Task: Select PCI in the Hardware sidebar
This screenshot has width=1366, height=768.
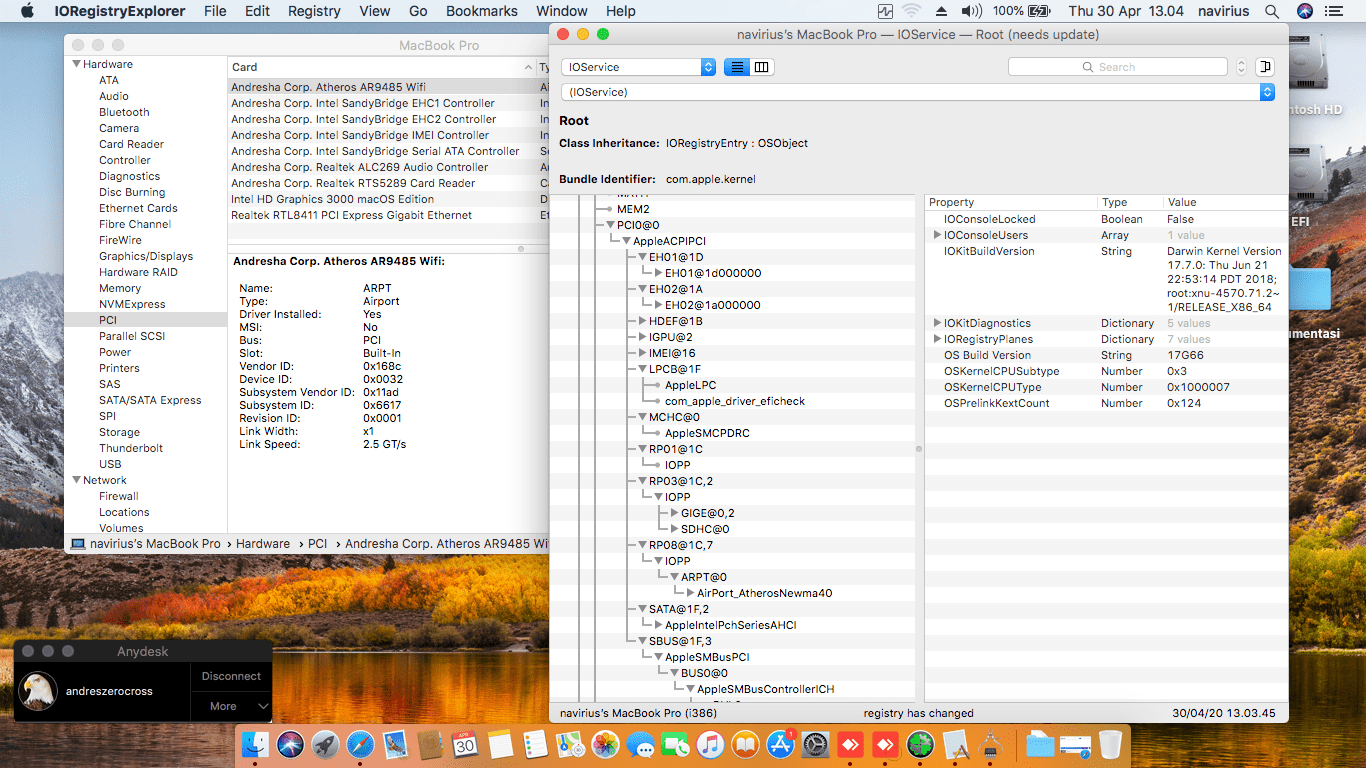Action: point(110,320)
